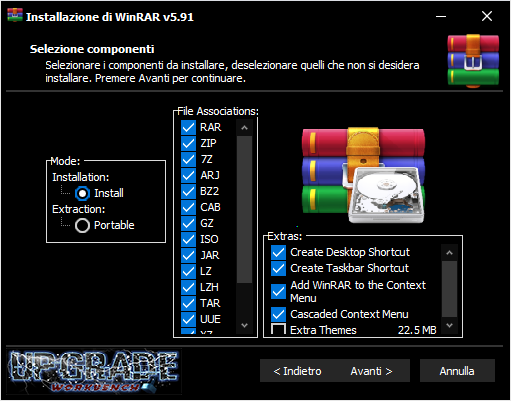Click the large WinRAR hard drive image
The image size is (511, 401).
tap(363, 175)
